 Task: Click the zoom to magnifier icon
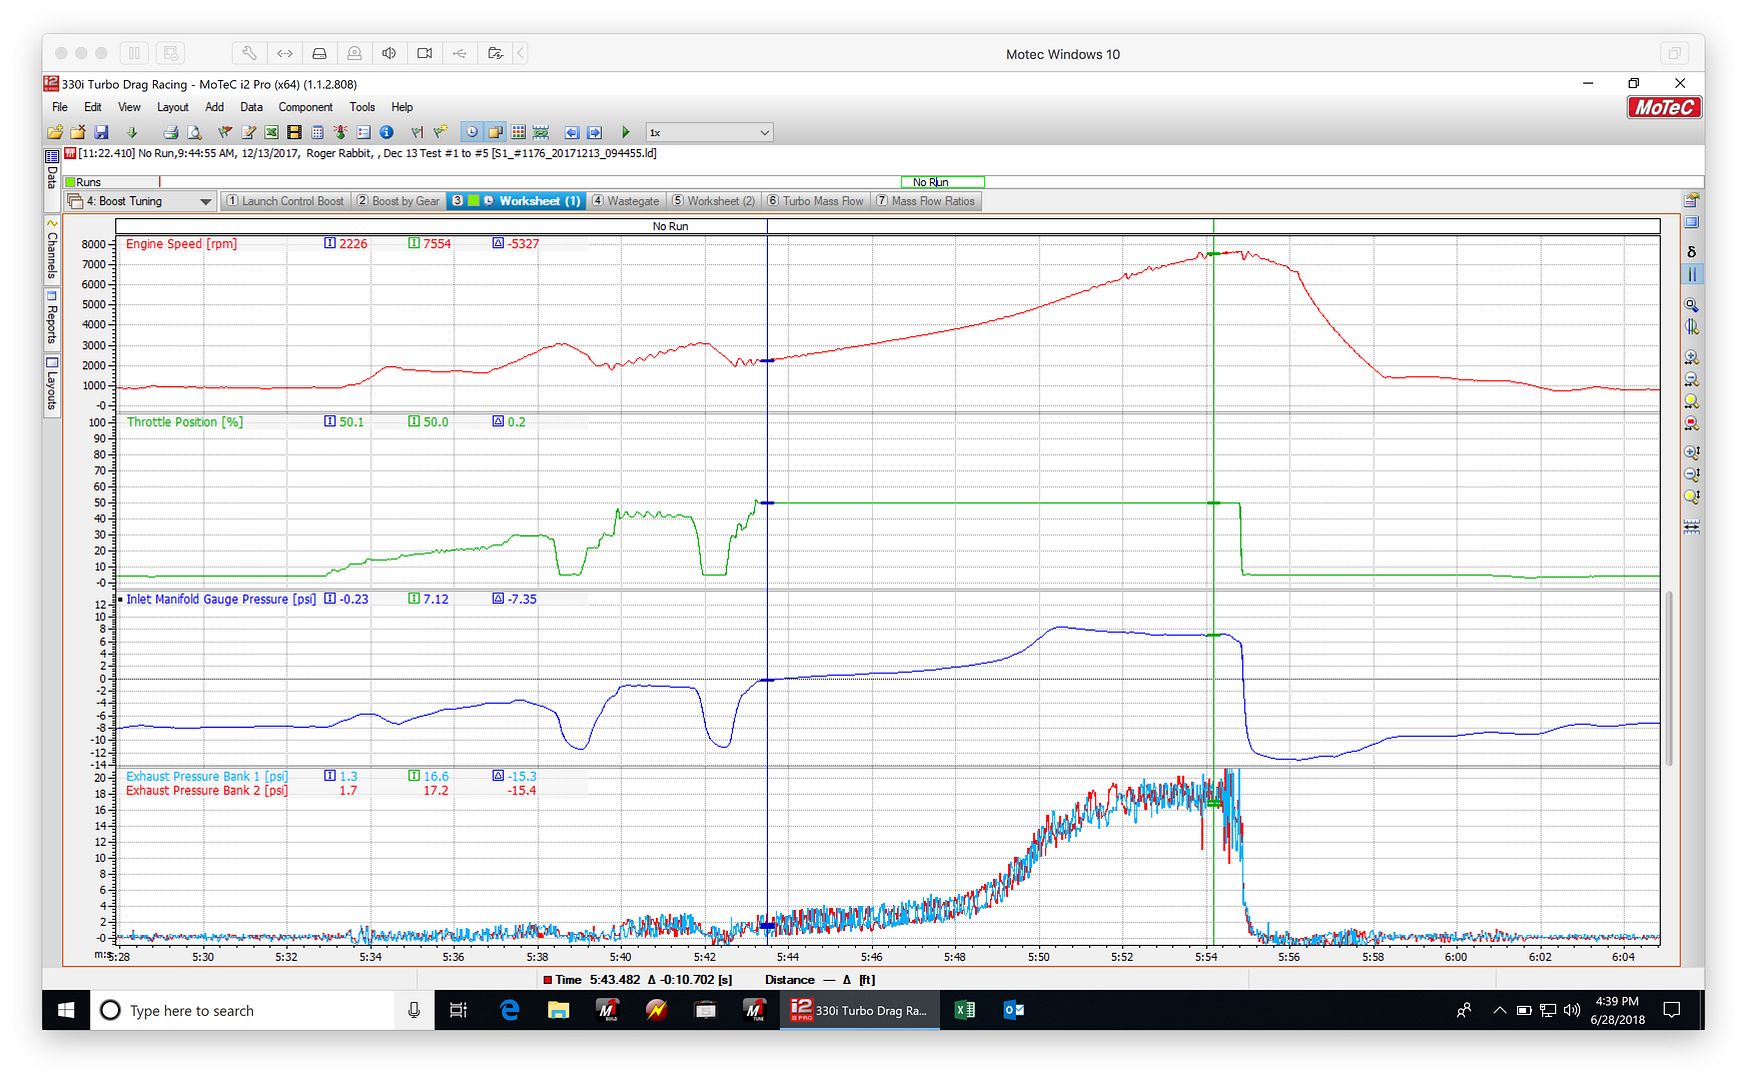[1692, 305]
